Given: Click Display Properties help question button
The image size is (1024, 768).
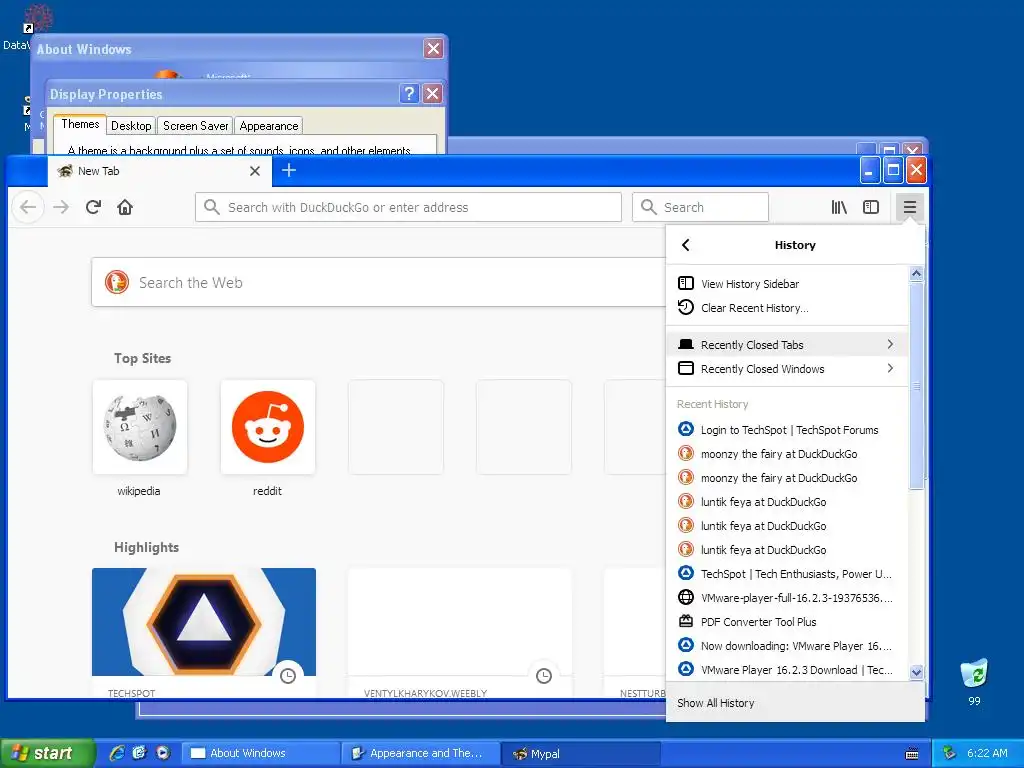Looking at the screenshot, I should tap(409, 93).
